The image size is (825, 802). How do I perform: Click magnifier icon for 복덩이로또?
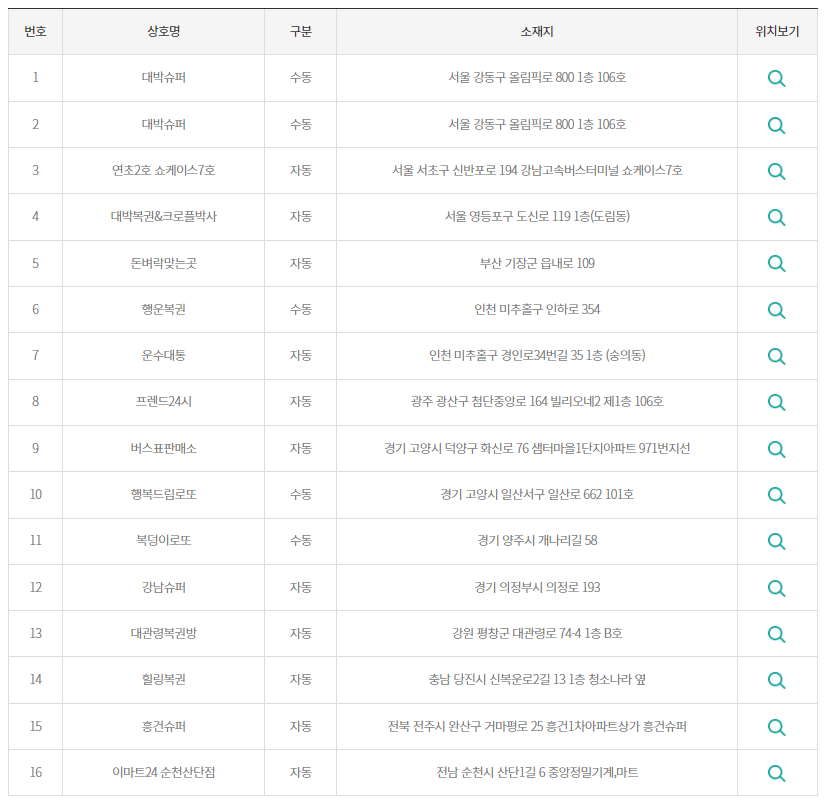tap(776, 541)
